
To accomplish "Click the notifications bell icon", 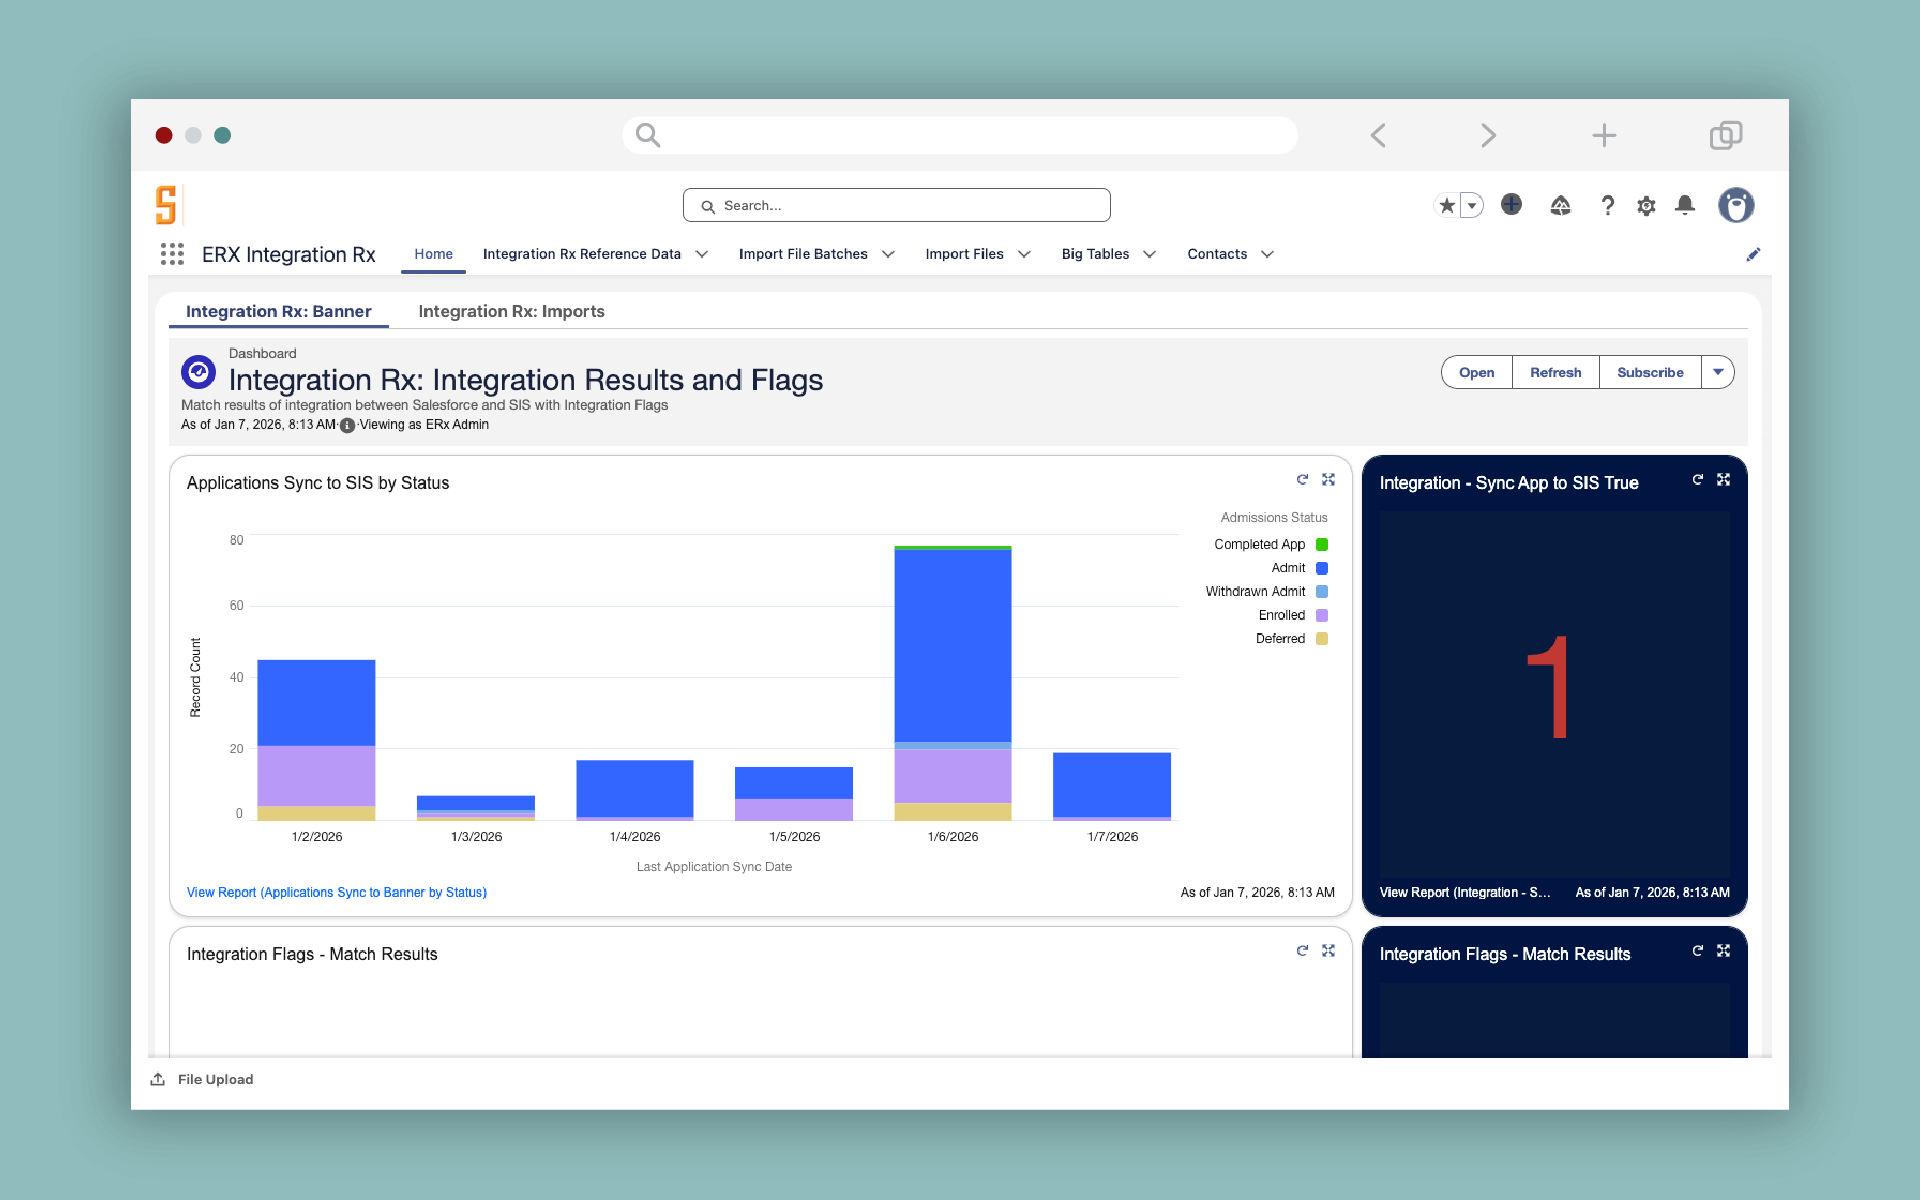I will [1685, 205].
